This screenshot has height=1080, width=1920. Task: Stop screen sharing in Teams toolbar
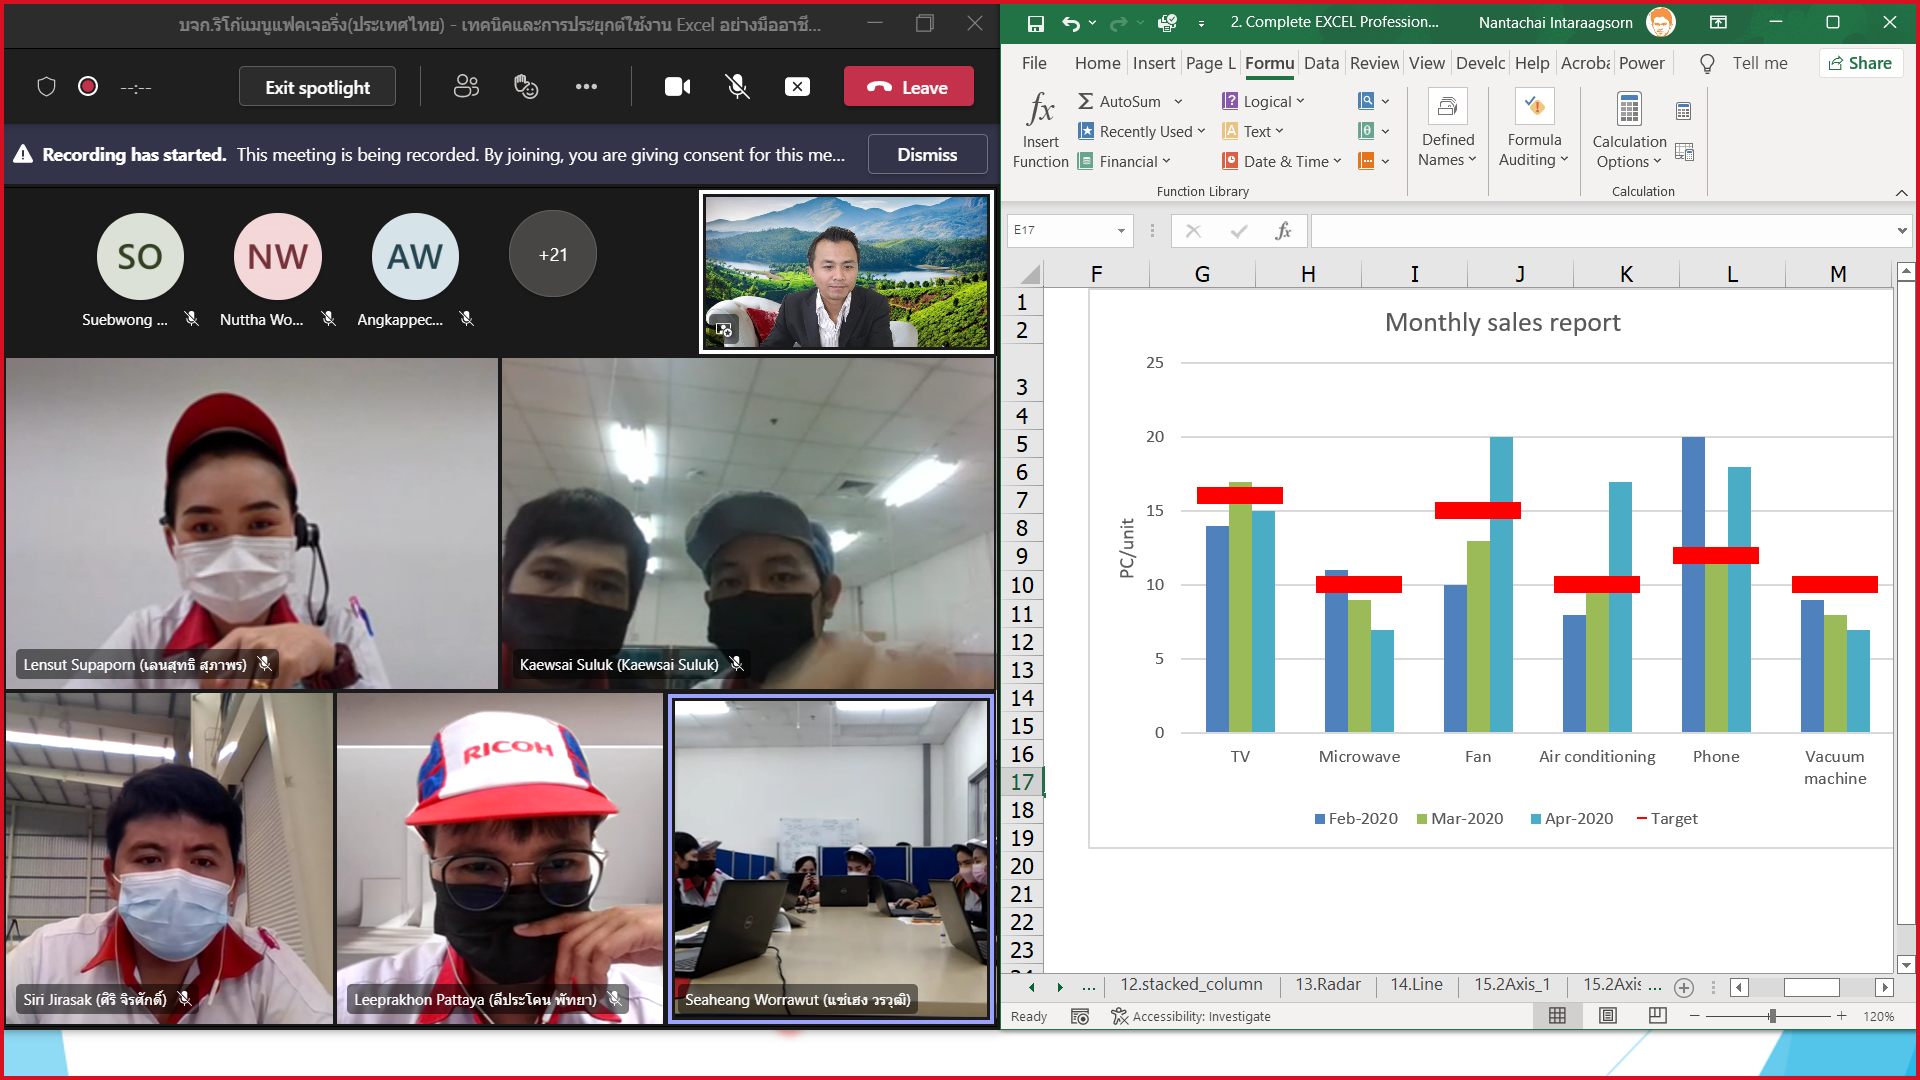point(797,87)
